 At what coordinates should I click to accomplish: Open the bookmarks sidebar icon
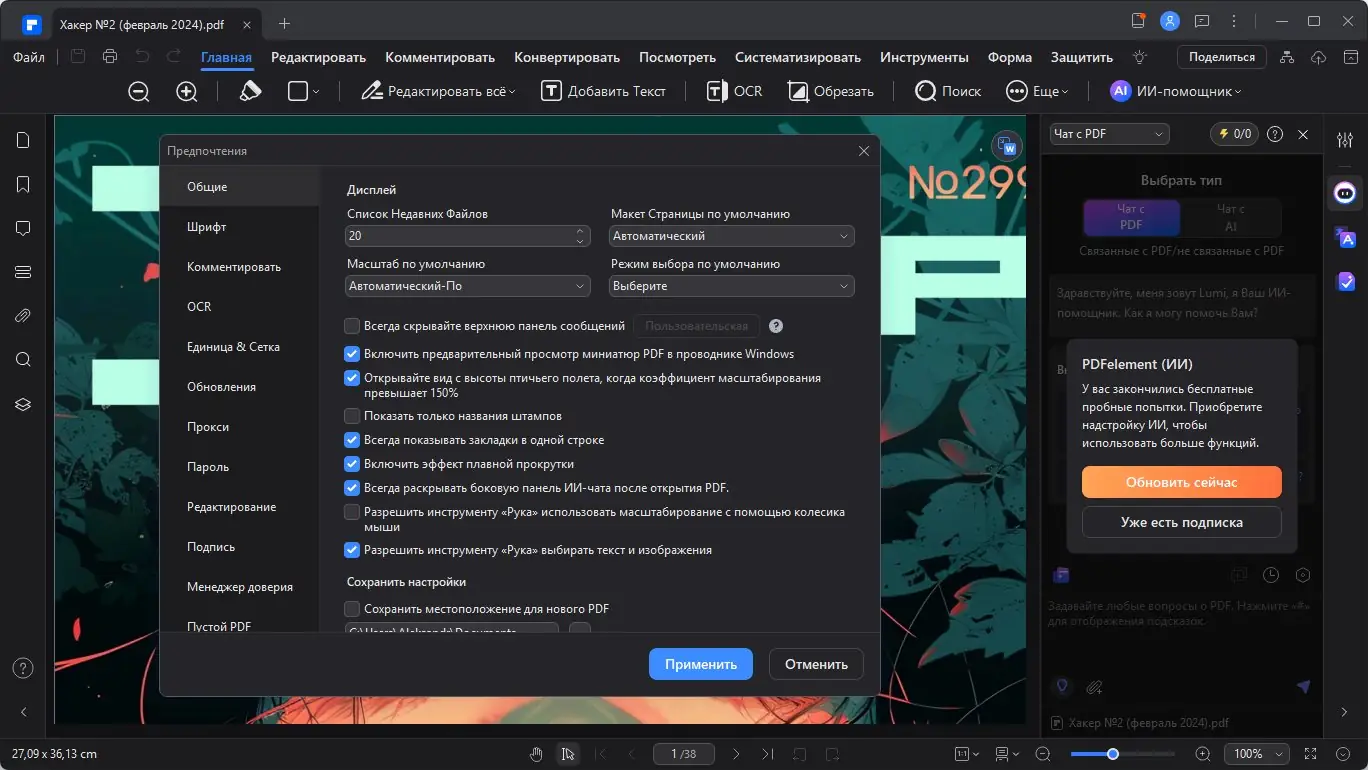(x=23, y=184)
